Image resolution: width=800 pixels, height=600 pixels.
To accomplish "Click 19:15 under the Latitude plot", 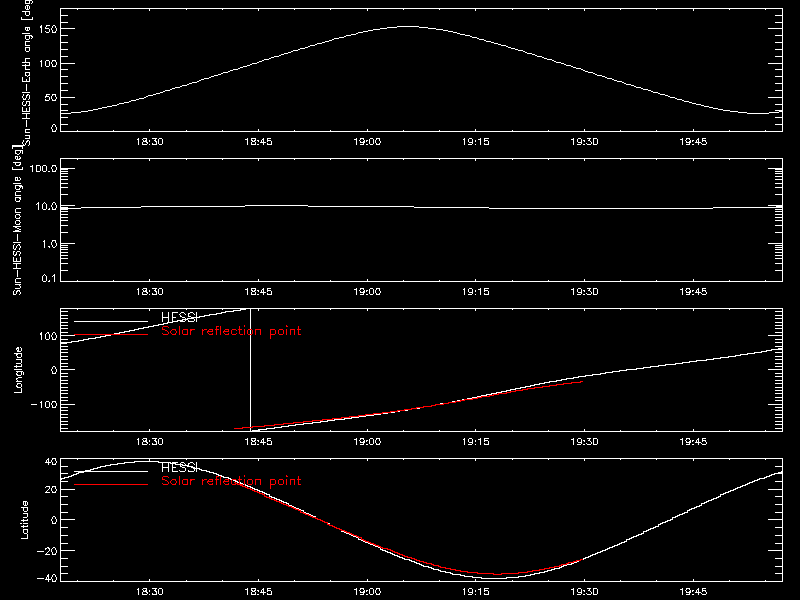I will 476,592.
